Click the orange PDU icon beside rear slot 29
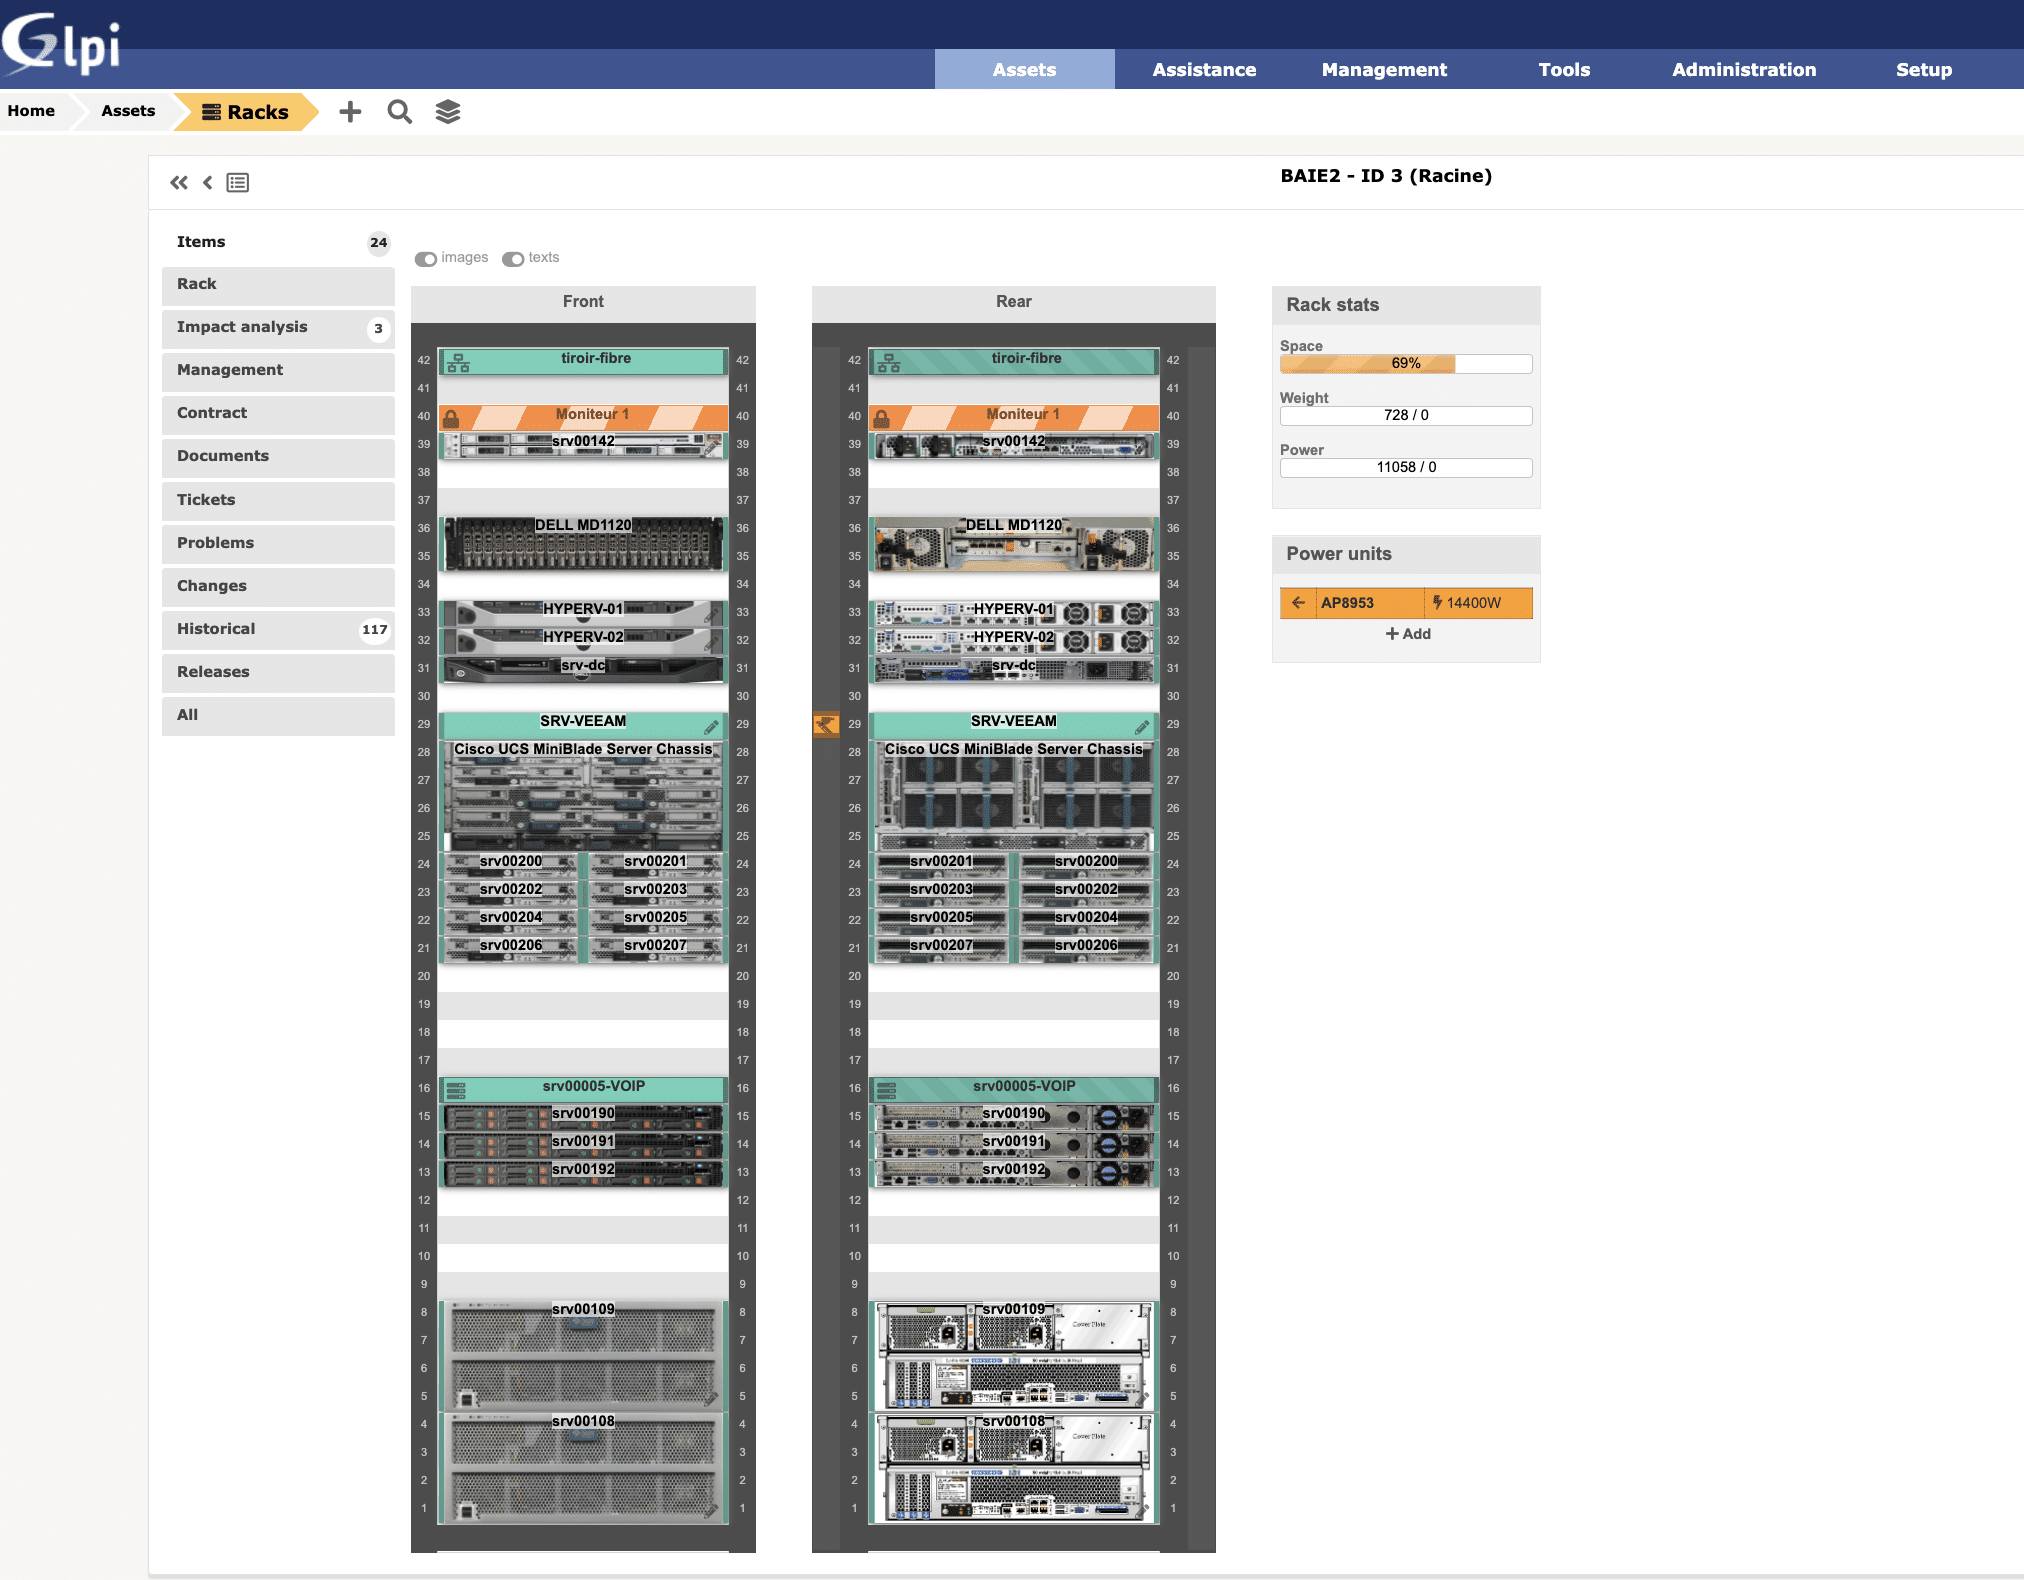The width and height of the screenshot is (2024, 1580). 826,724
